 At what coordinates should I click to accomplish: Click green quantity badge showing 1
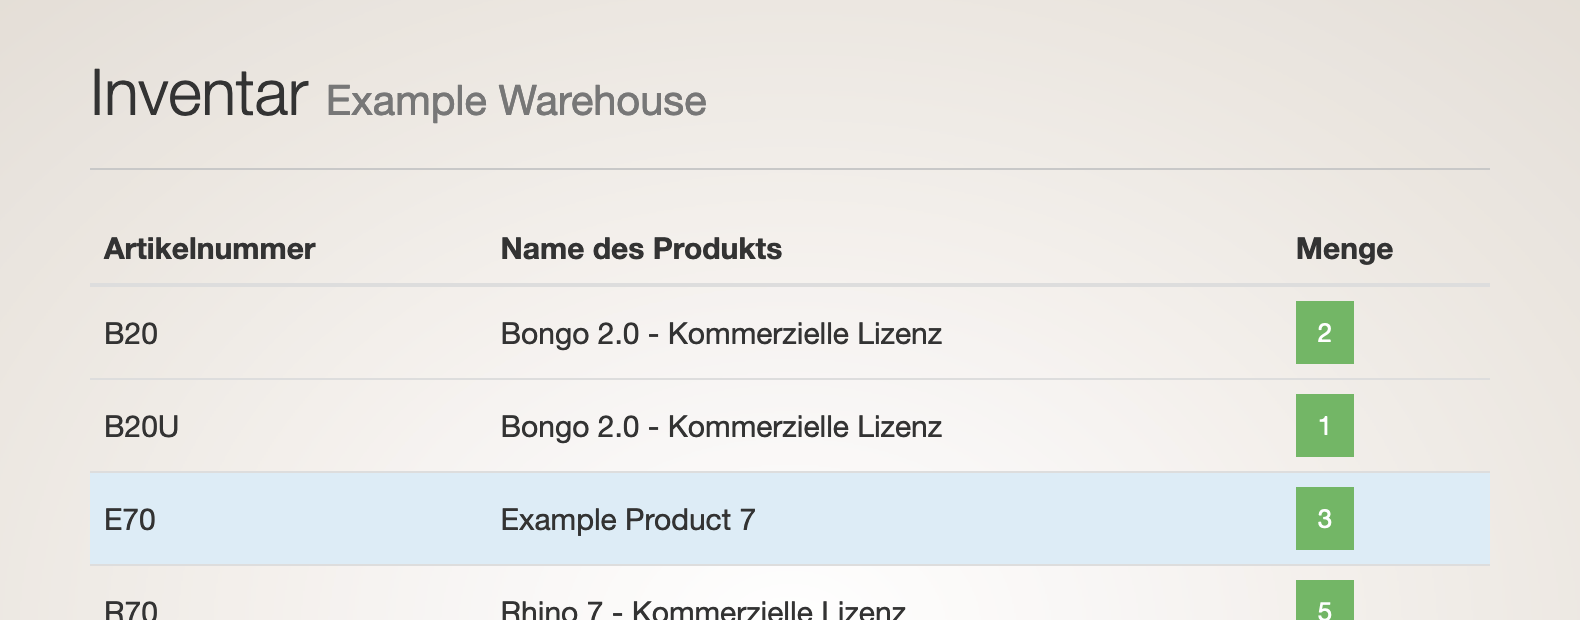(1324, 425)
